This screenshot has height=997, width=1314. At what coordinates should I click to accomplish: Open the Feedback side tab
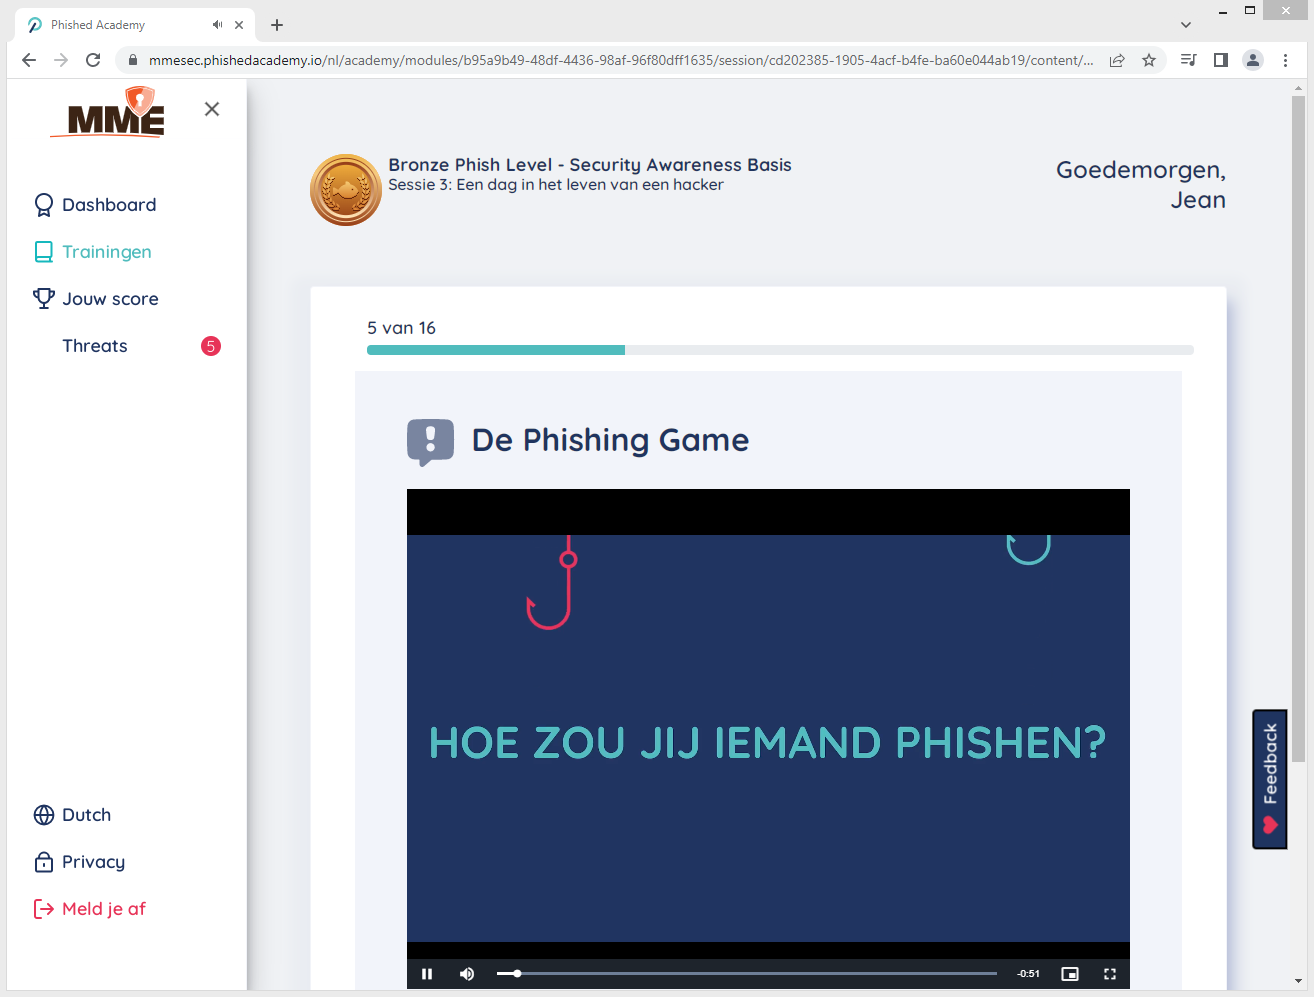pos(1270,779)
